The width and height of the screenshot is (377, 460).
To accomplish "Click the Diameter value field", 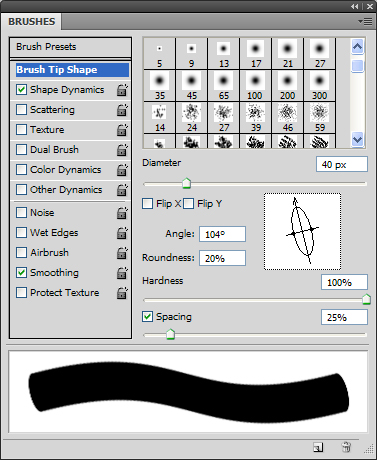I will tap(342, 165).
